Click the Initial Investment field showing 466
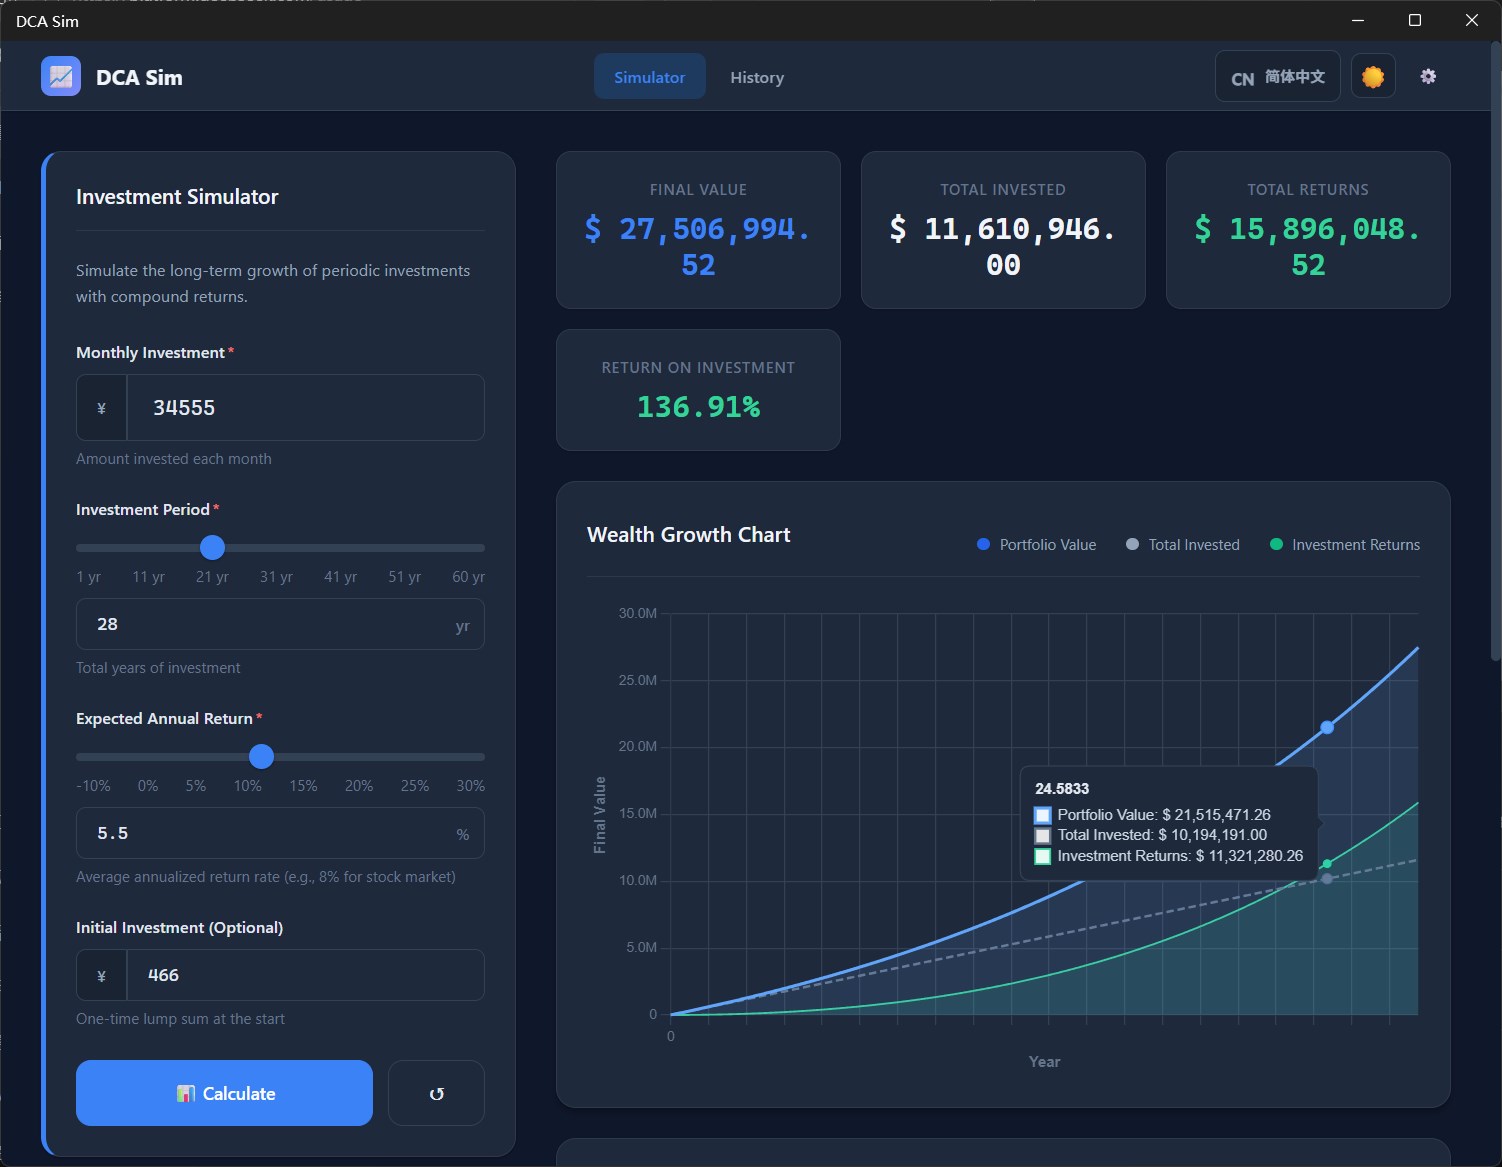The image size is (1502, 1167). click(306, 976)
